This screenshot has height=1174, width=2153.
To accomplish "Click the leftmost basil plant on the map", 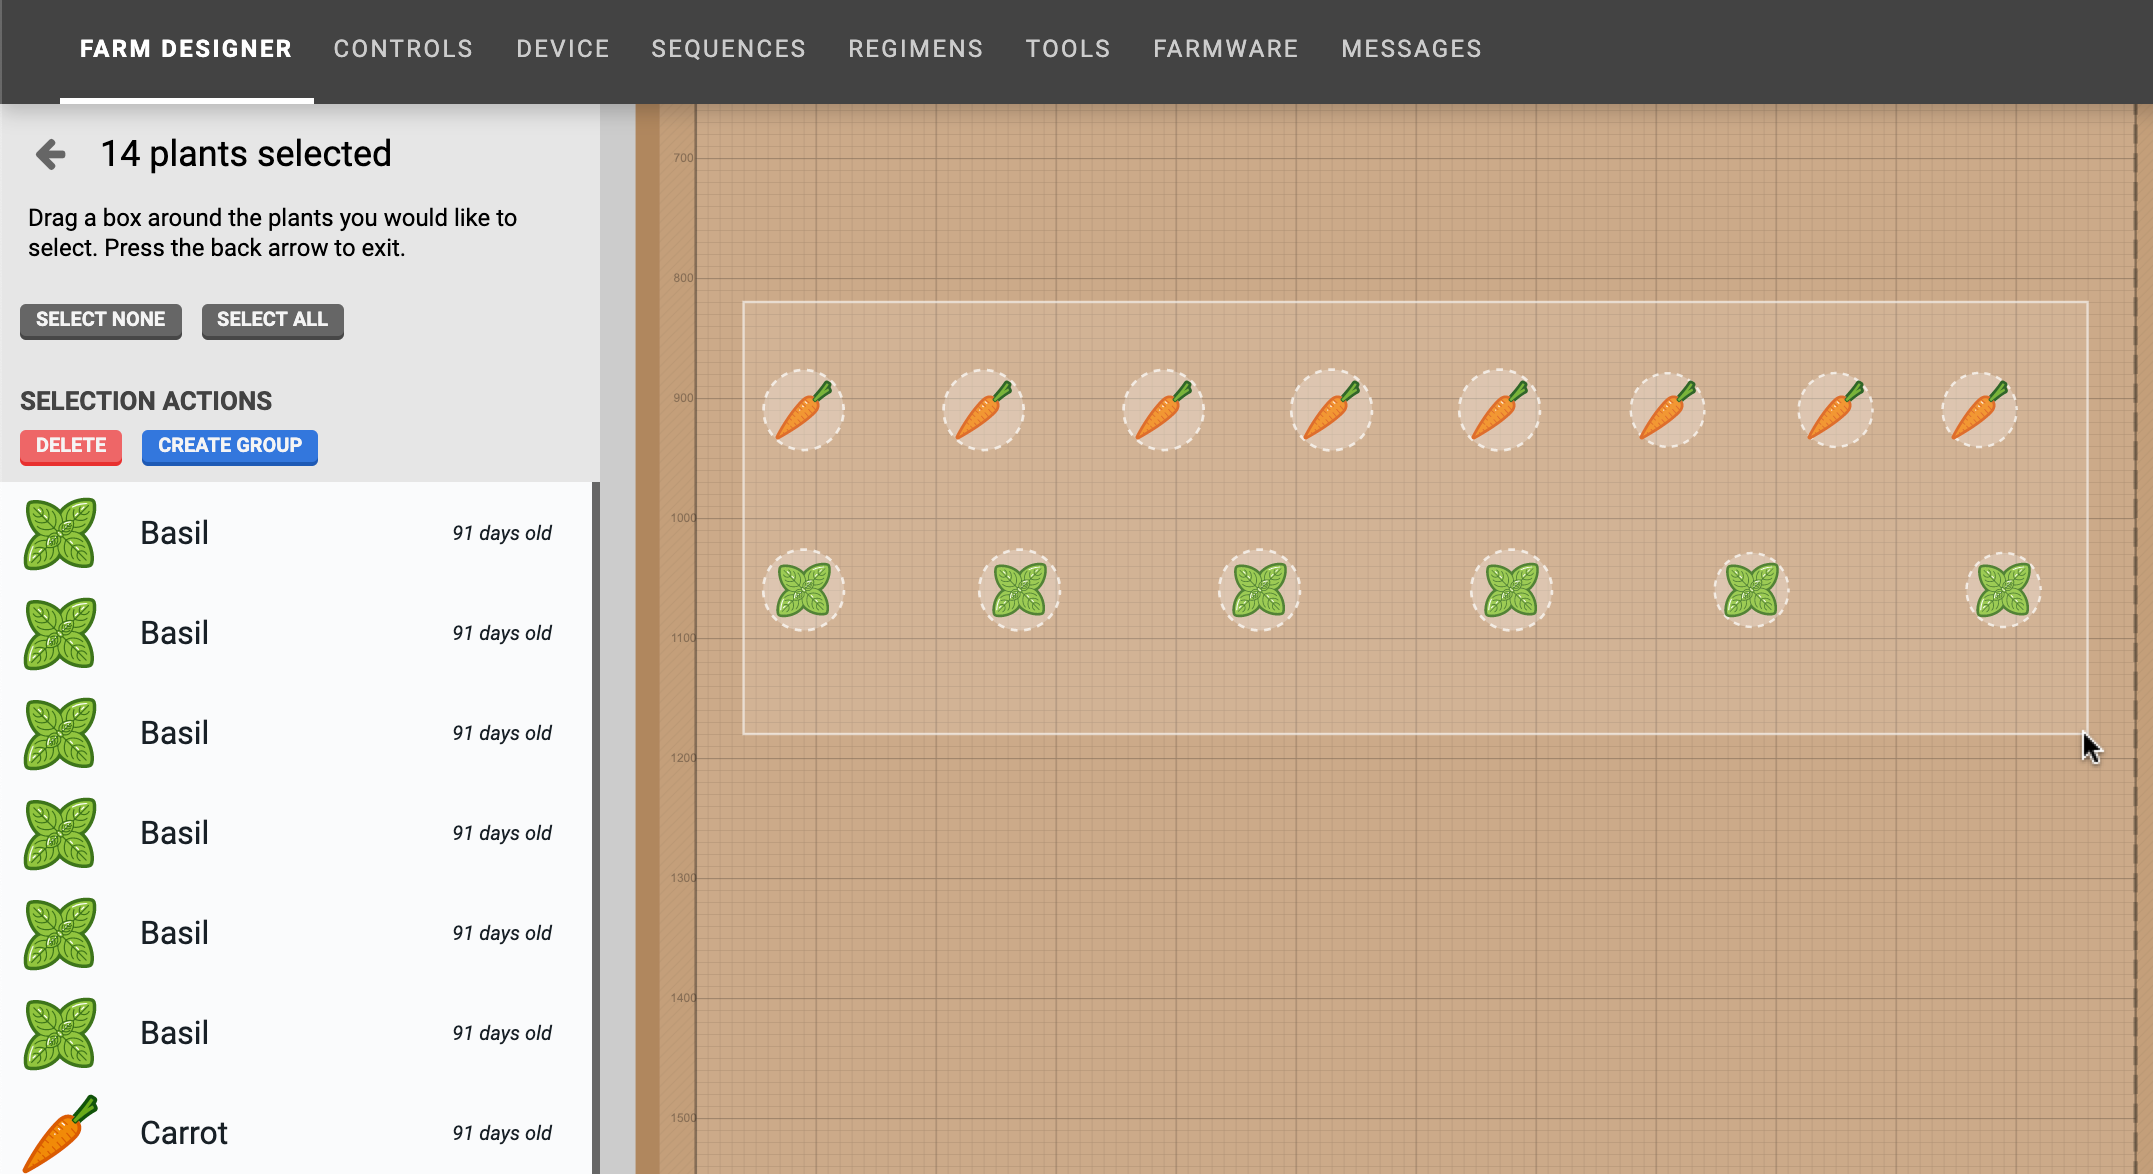I will click(x=803, y=589).
